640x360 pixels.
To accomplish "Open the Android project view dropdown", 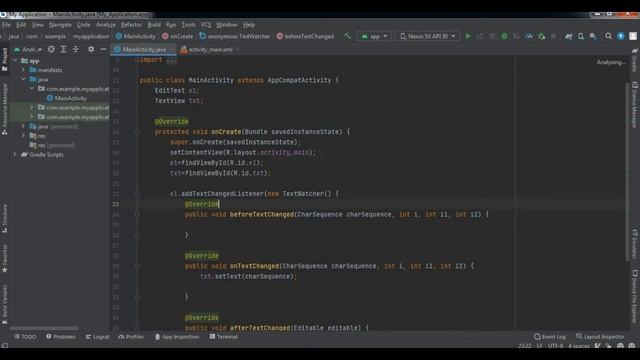I will pos(28,49).
